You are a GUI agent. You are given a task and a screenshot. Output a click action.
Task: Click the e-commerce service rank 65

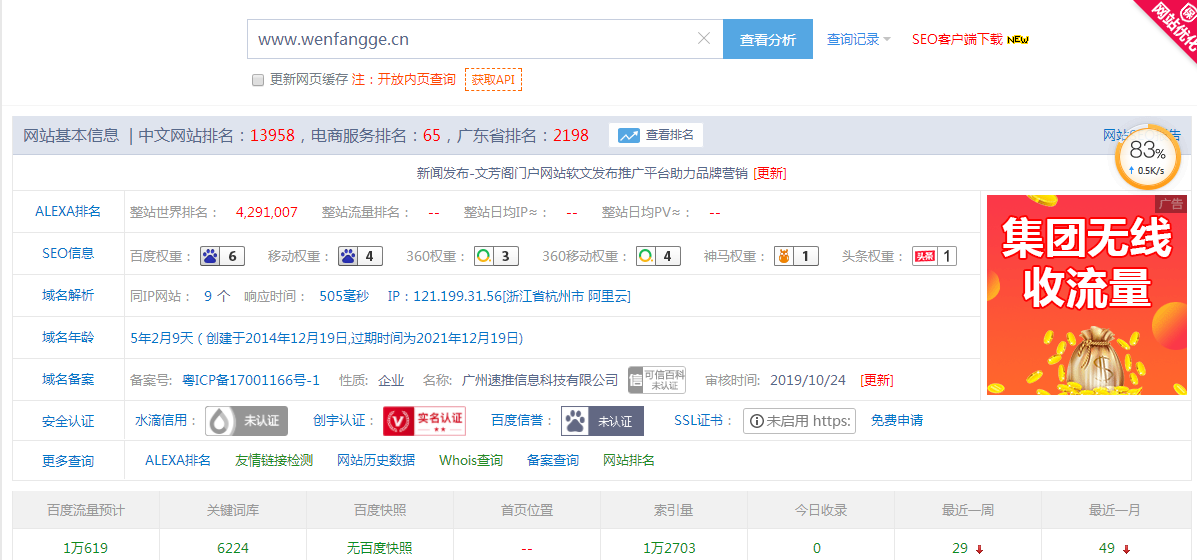[x=432, y=136]
